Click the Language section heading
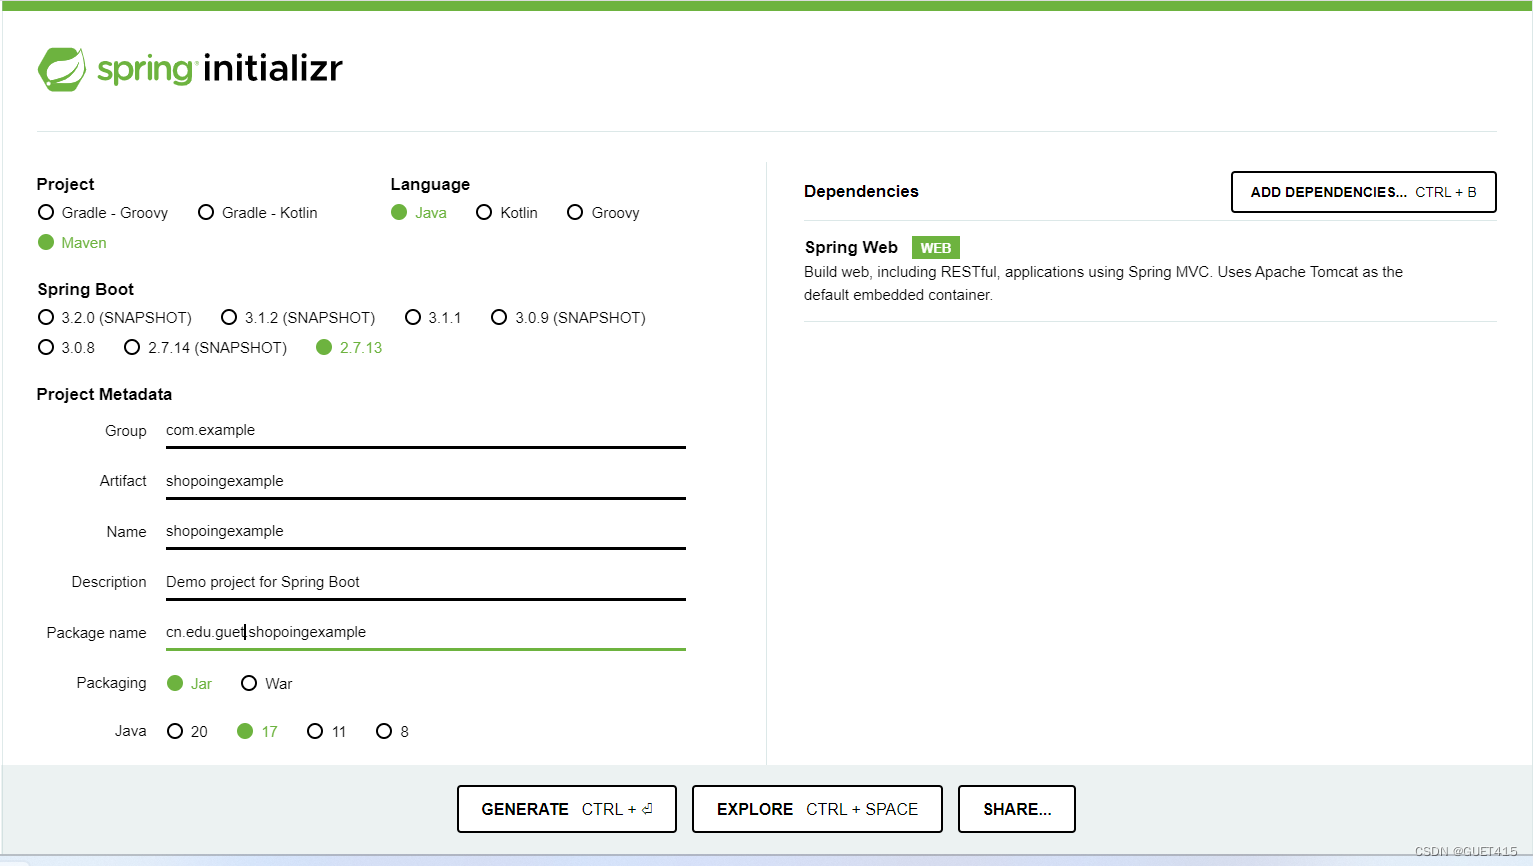Viewport: 1533px width, 866px height. pos(430,184)
